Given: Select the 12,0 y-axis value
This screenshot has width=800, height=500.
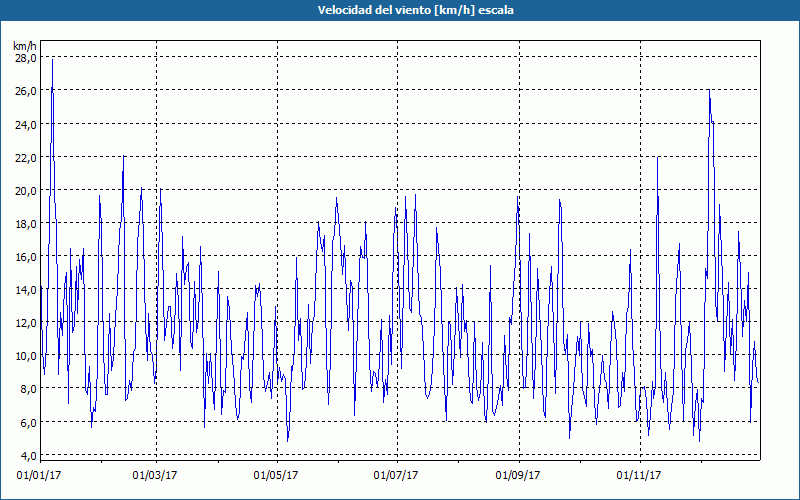Looking at the screenshot, I should pyautogui.click(x=26, y=323).
